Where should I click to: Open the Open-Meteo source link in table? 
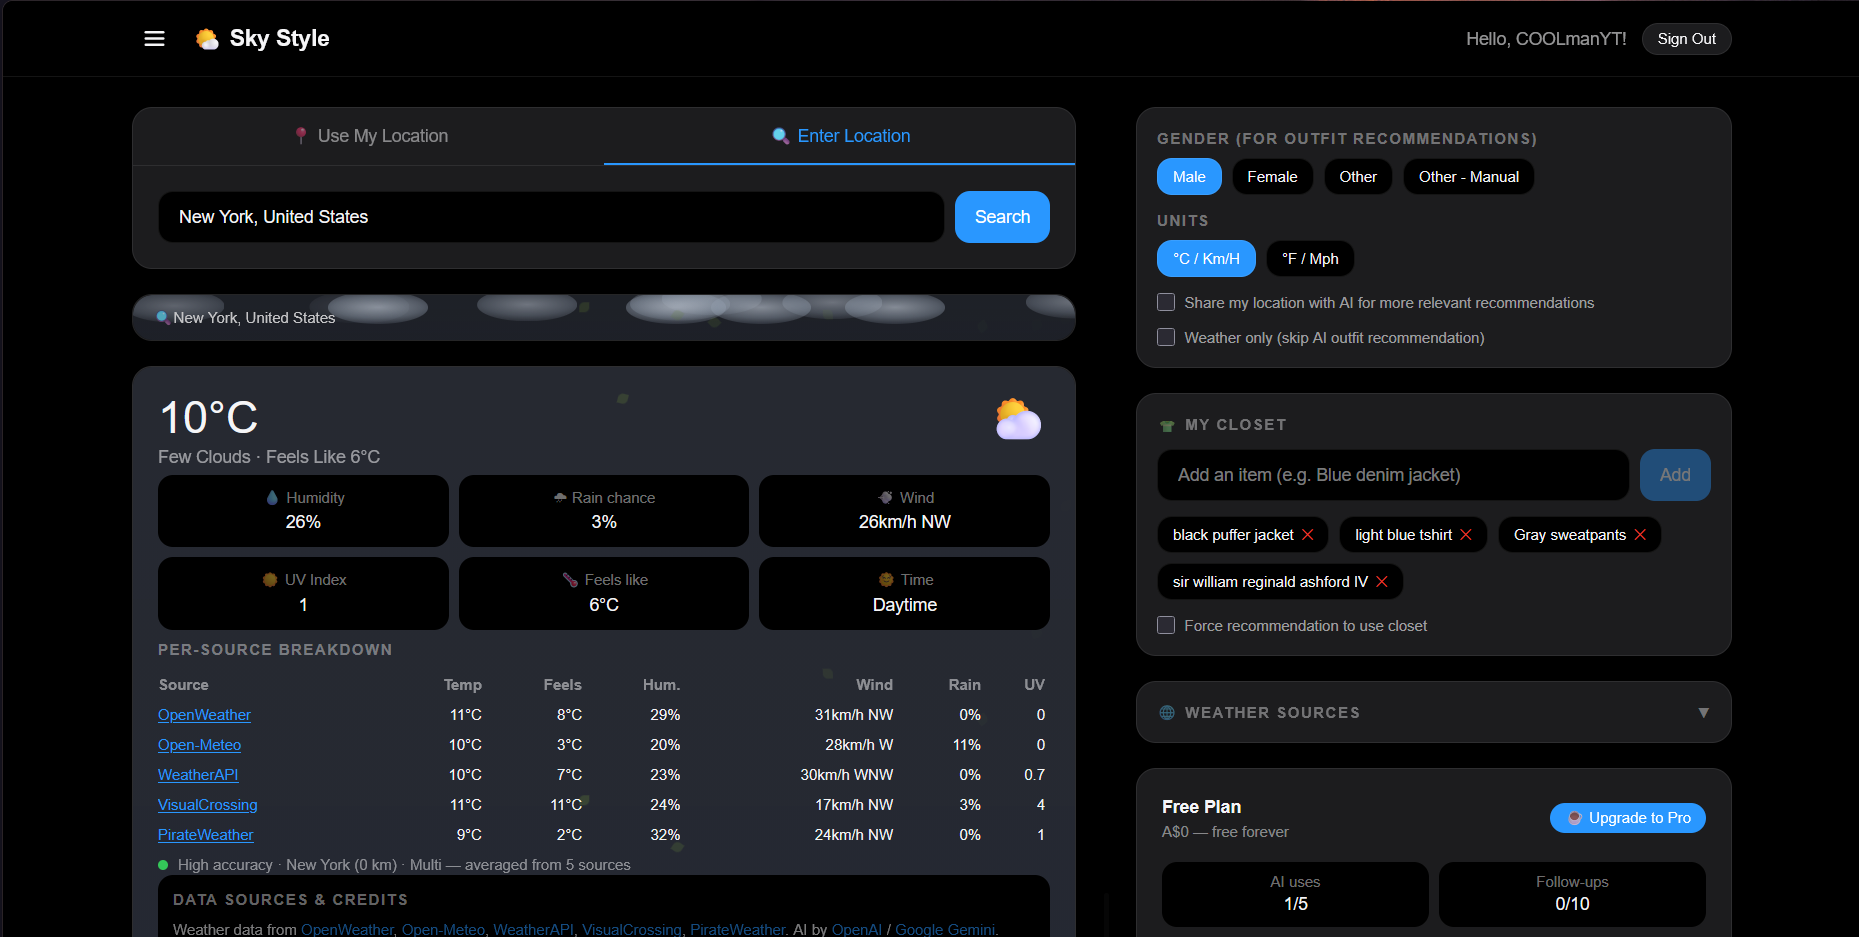coord(199,745)
